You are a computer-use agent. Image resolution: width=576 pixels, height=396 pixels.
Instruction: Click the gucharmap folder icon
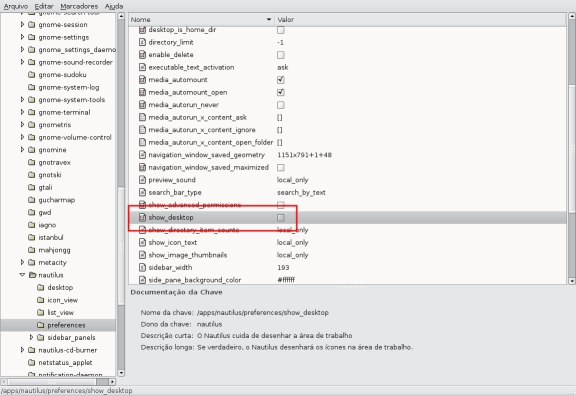click(x=32, y=200)
